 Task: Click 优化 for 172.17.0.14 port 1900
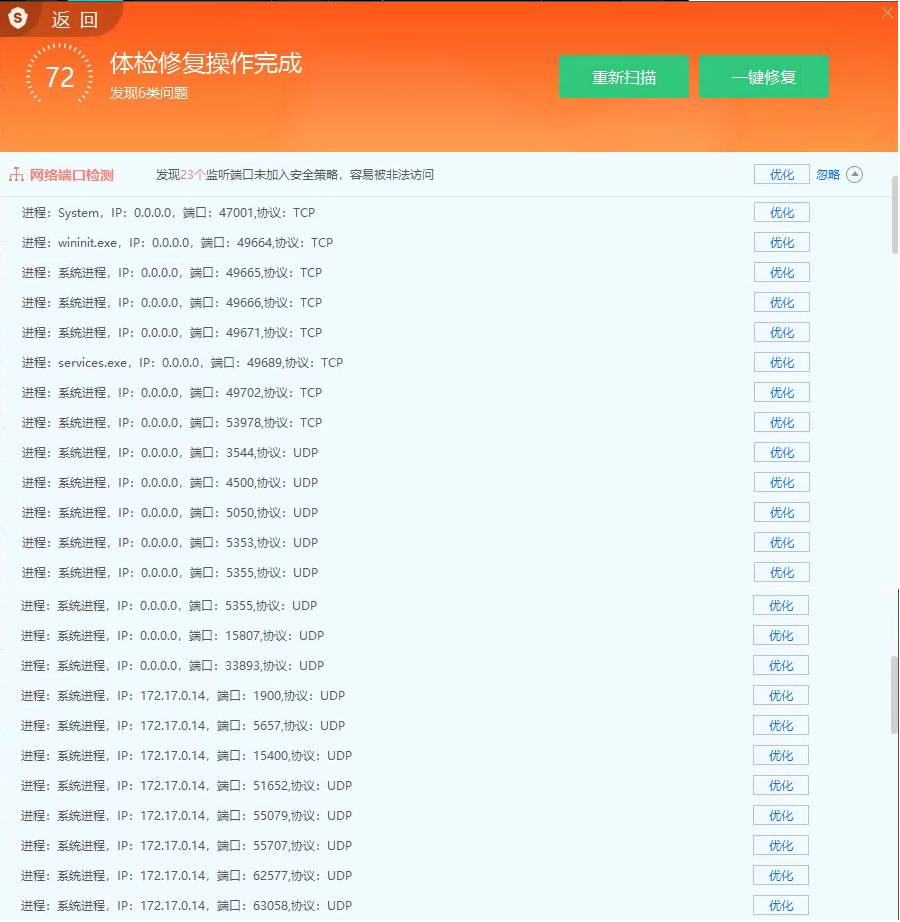pos(781,696)
